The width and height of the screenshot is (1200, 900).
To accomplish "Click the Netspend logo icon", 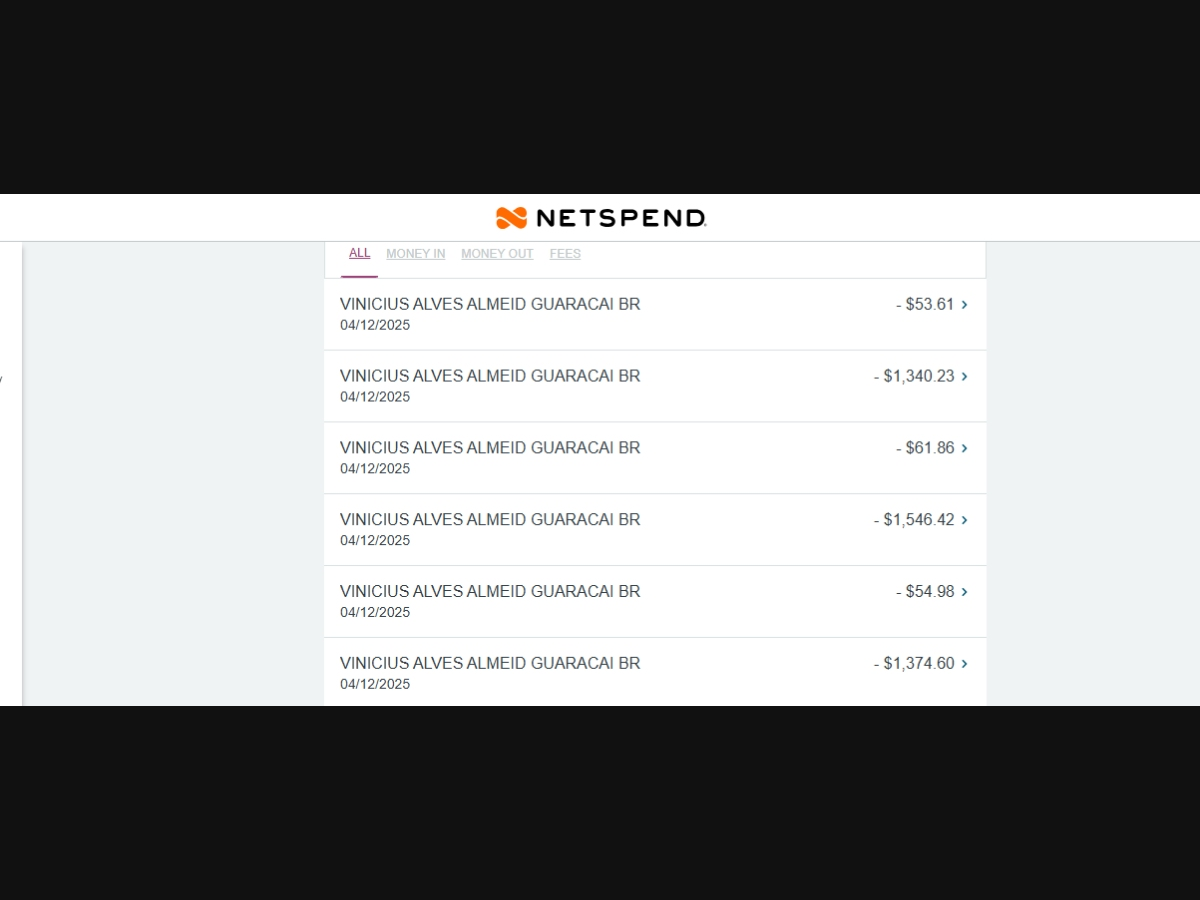I will [x=511, y=218].
